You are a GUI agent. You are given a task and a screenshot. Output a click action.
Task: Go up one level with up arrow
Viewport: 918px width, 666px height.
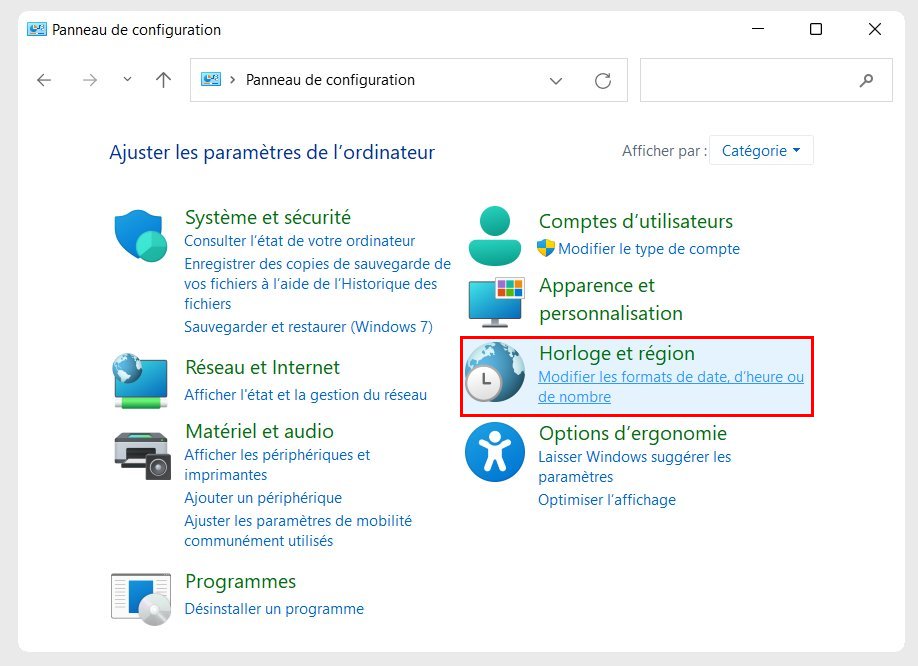tap(164, 80)
